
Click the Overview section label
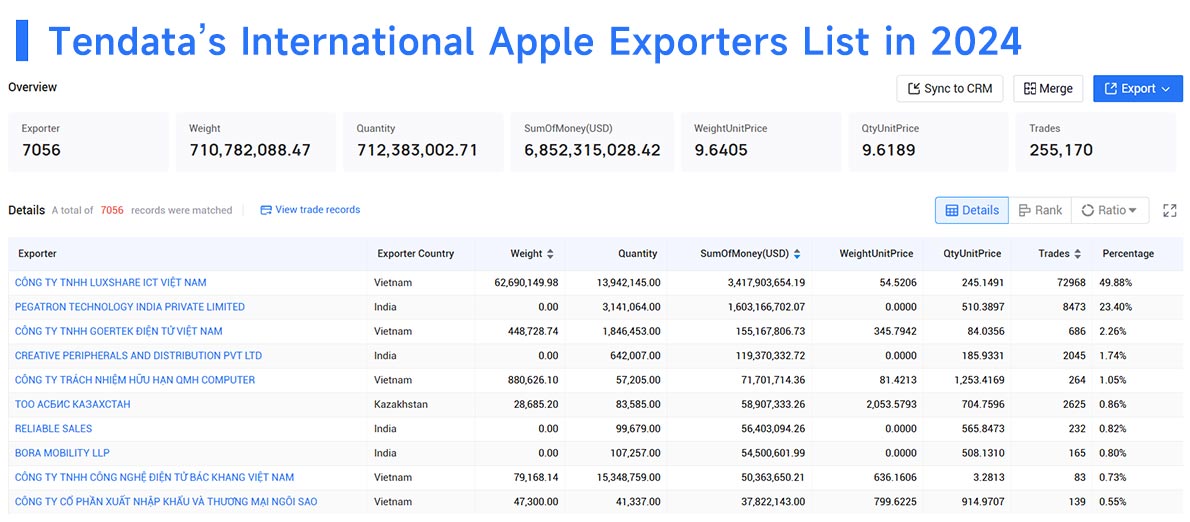[33, 87]
